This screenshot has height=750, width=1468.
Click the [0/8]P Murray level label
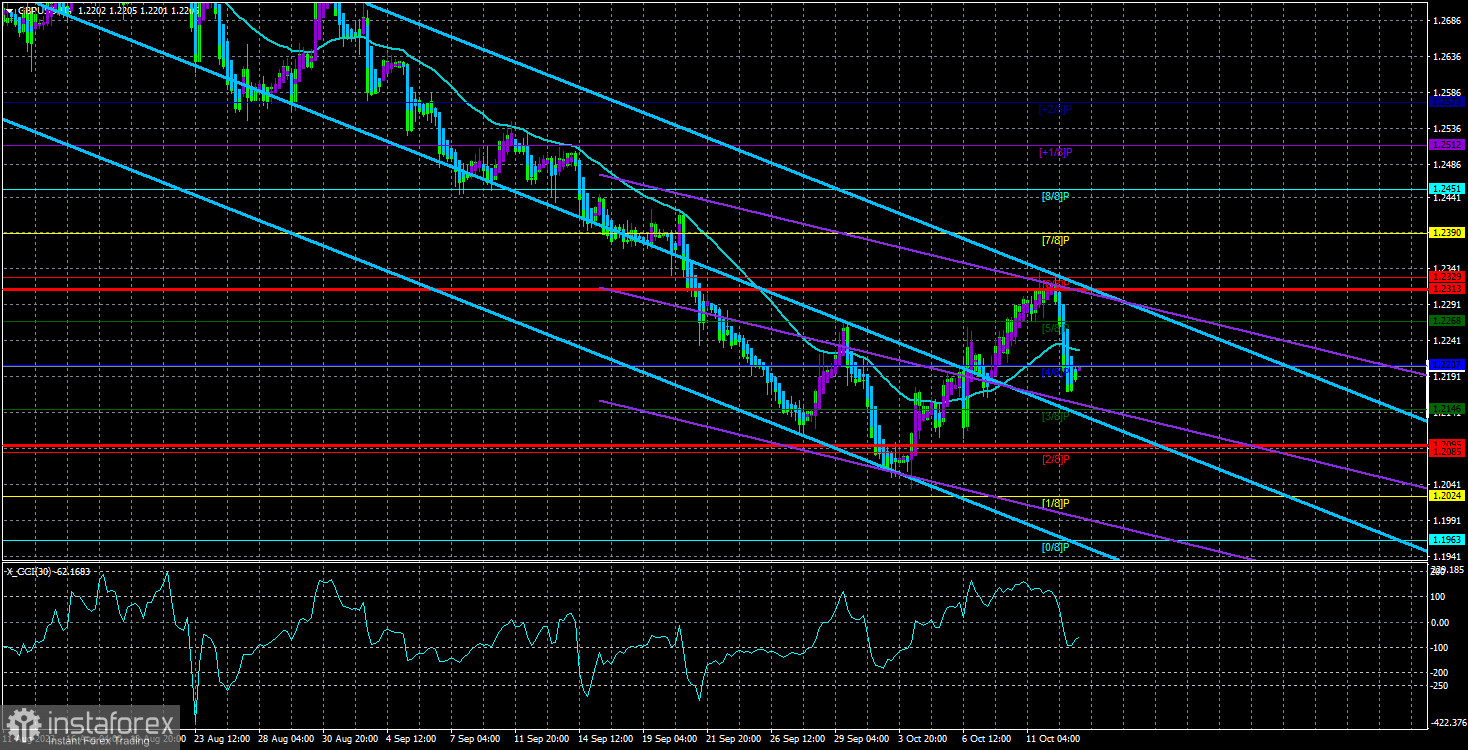pos(1055,547)
